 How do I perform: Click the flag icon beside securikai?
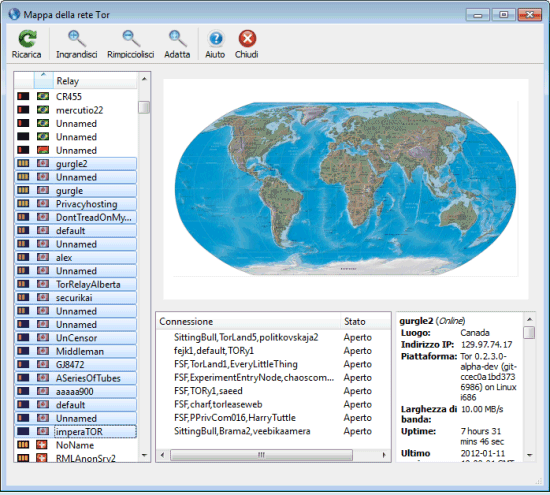point(43,297)
